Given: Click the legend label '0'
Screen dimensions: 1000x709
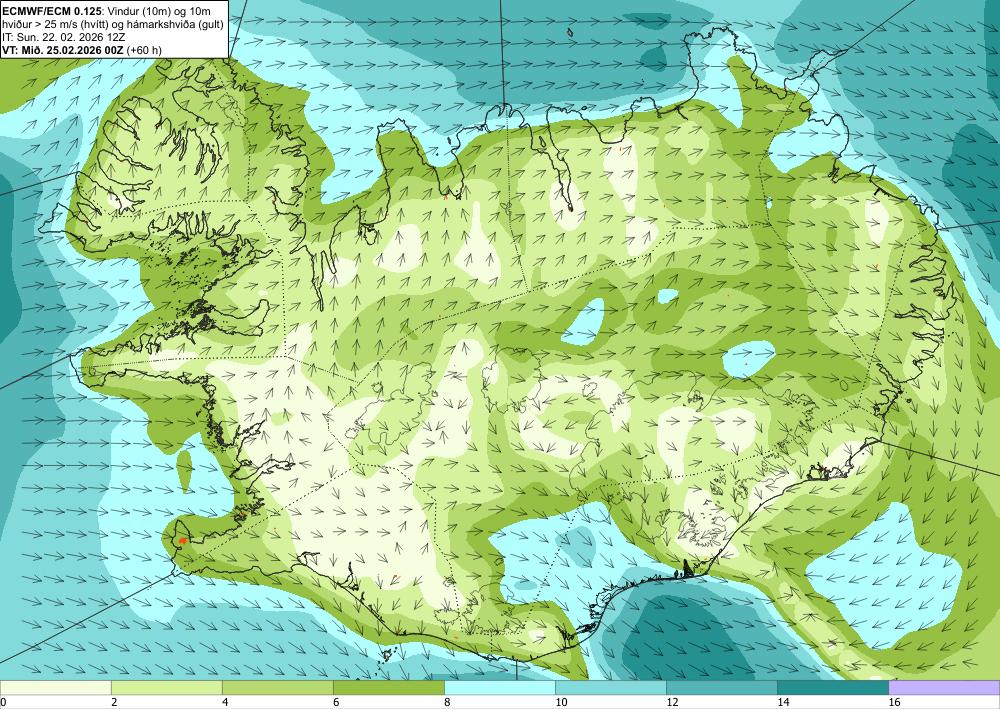Looking at the screenshot, I should [x=3, y=703].
